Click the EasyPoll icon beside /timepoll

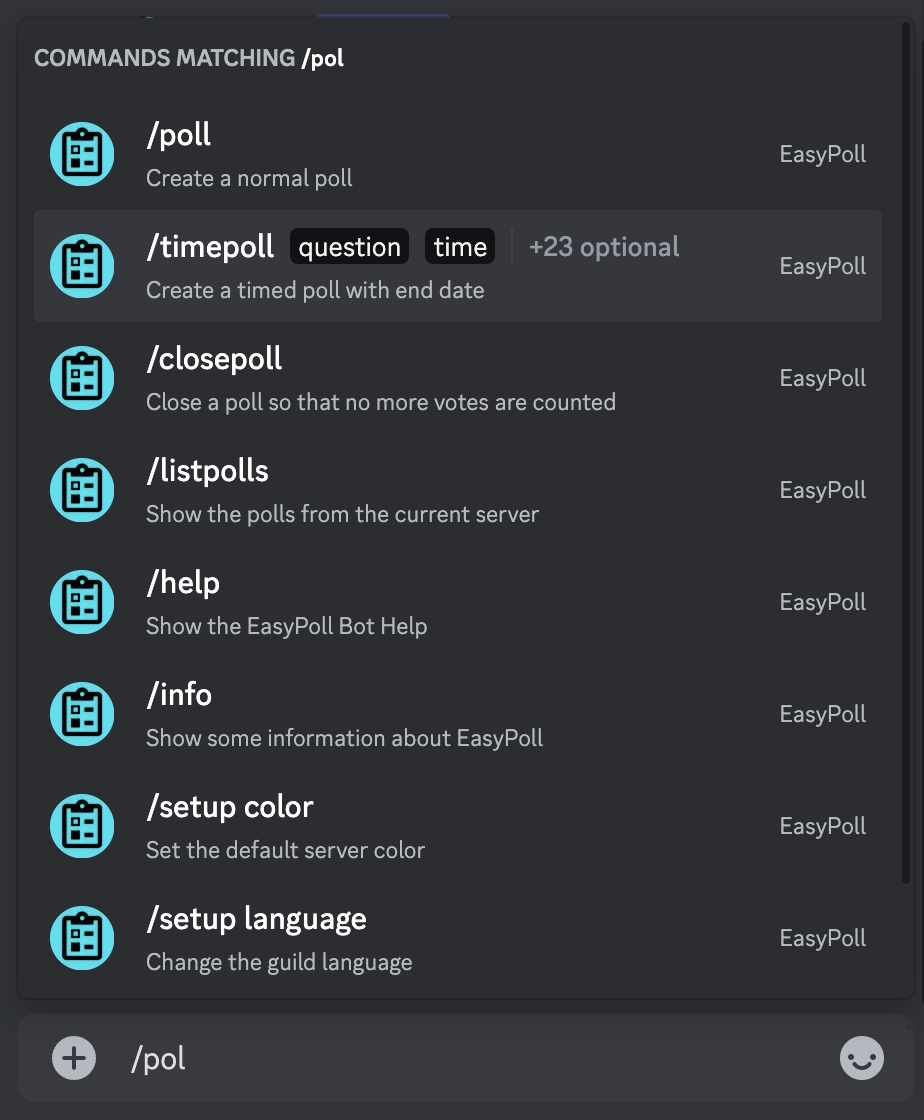(82, 266)
